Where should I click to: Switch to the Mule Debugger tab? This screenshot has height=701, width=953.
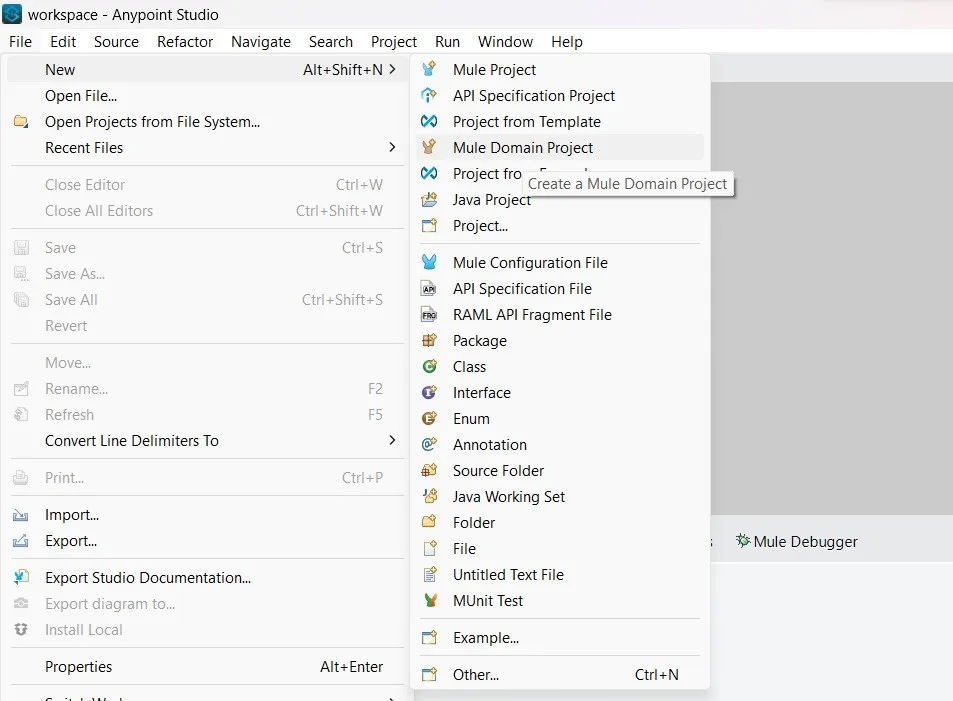click(796, 541)
